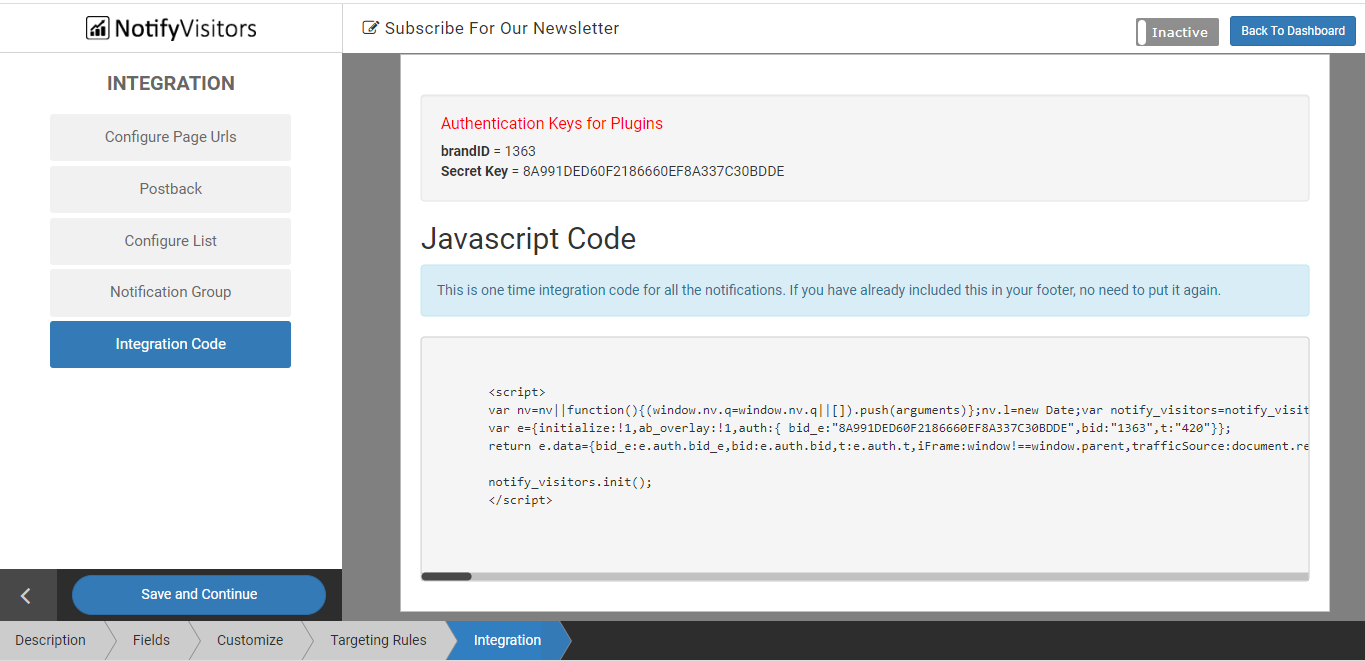Click the 'var nv=nv||function' code line
1365x661 pixels.
pyautogui.click(x=898, y=410)
